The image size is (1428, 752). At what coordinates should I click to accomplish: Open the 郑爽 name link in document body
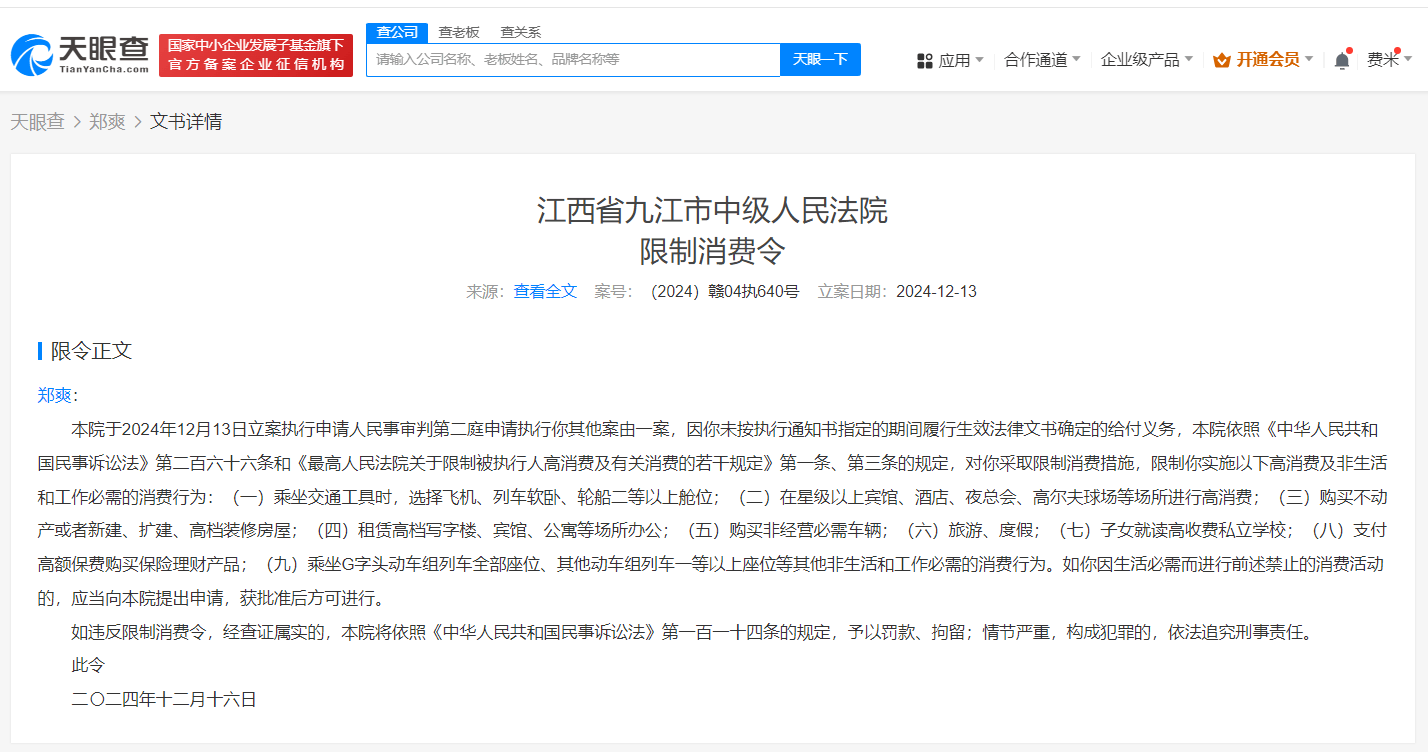click(54, 395)
